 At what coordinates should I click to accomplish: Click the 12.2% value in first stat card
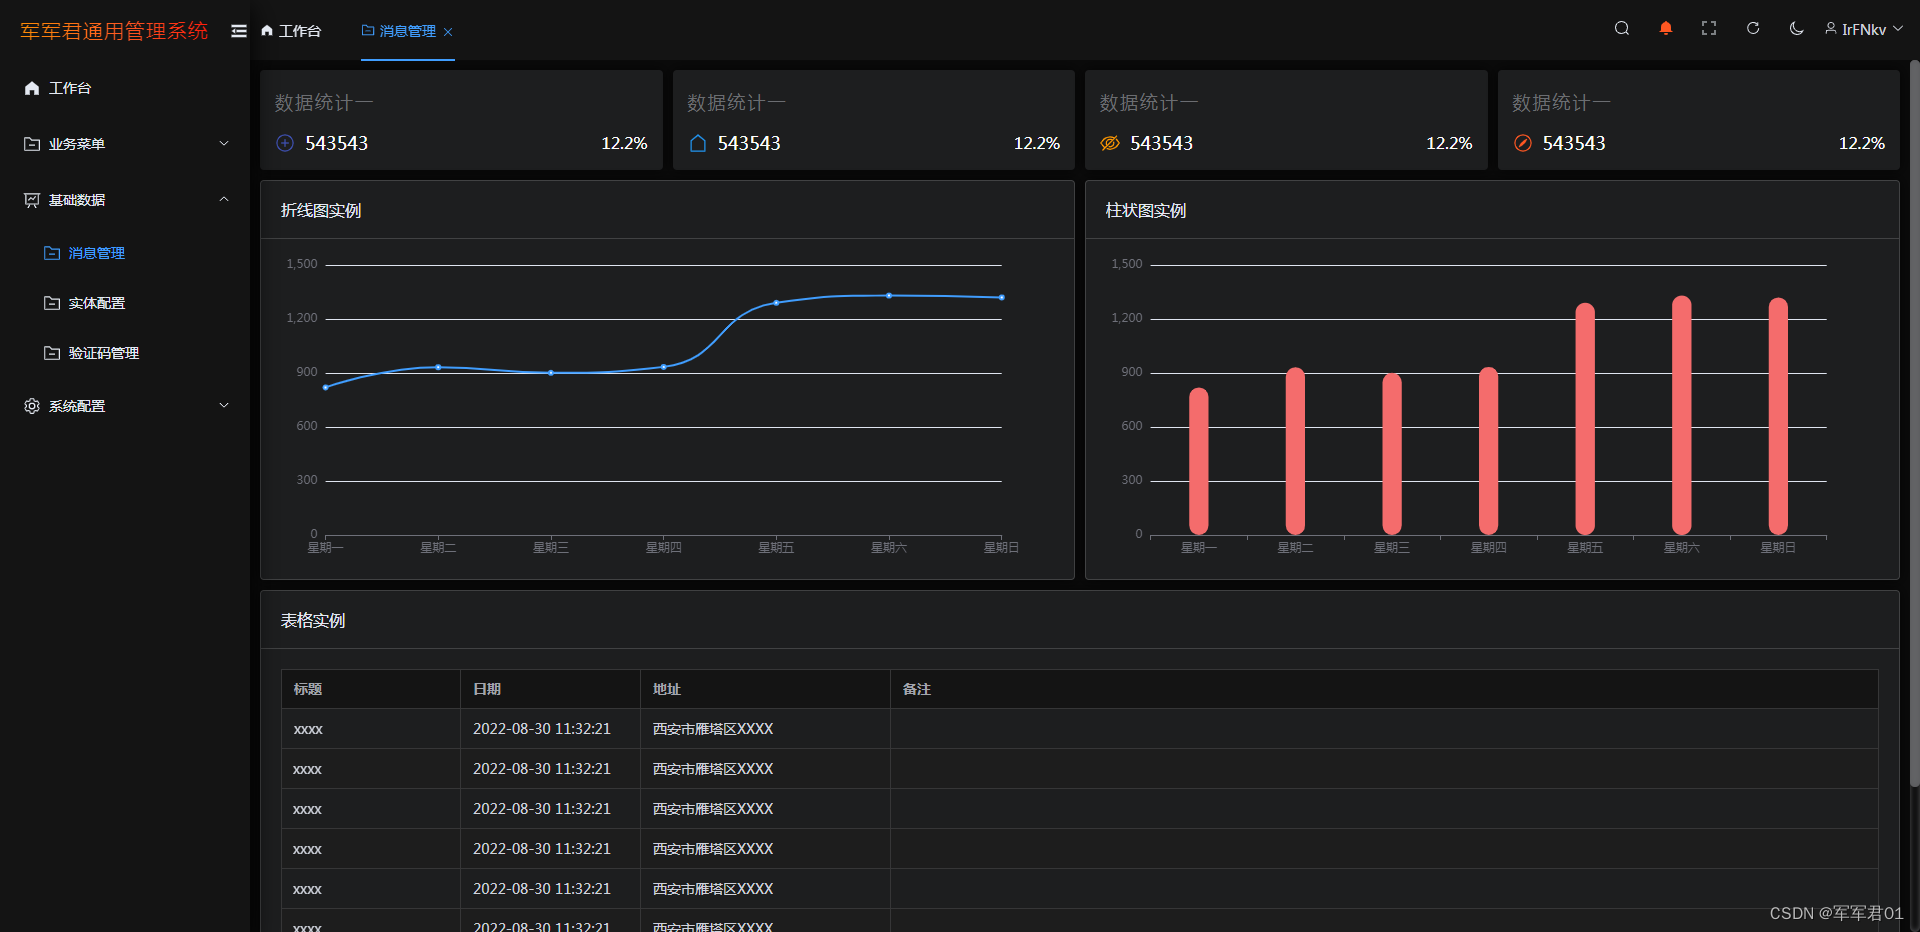[x=624, y=143]
